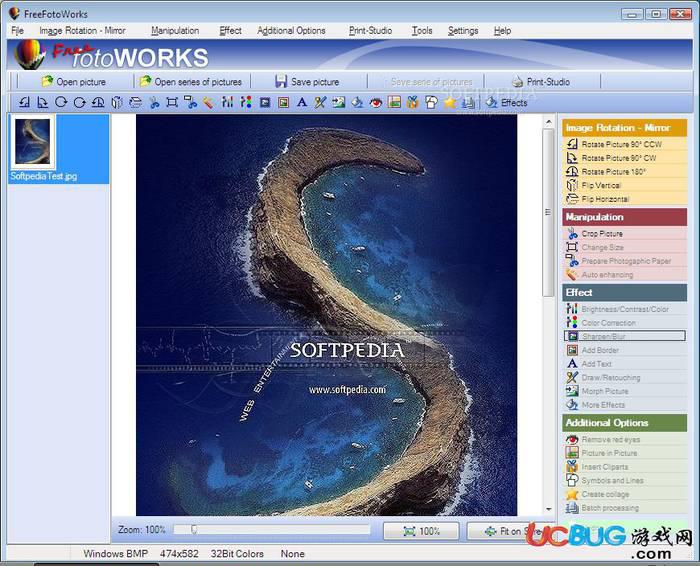700x566 pixels.
Task: Click the Morph Picture toolbar icon
Action: coord(338,103)
